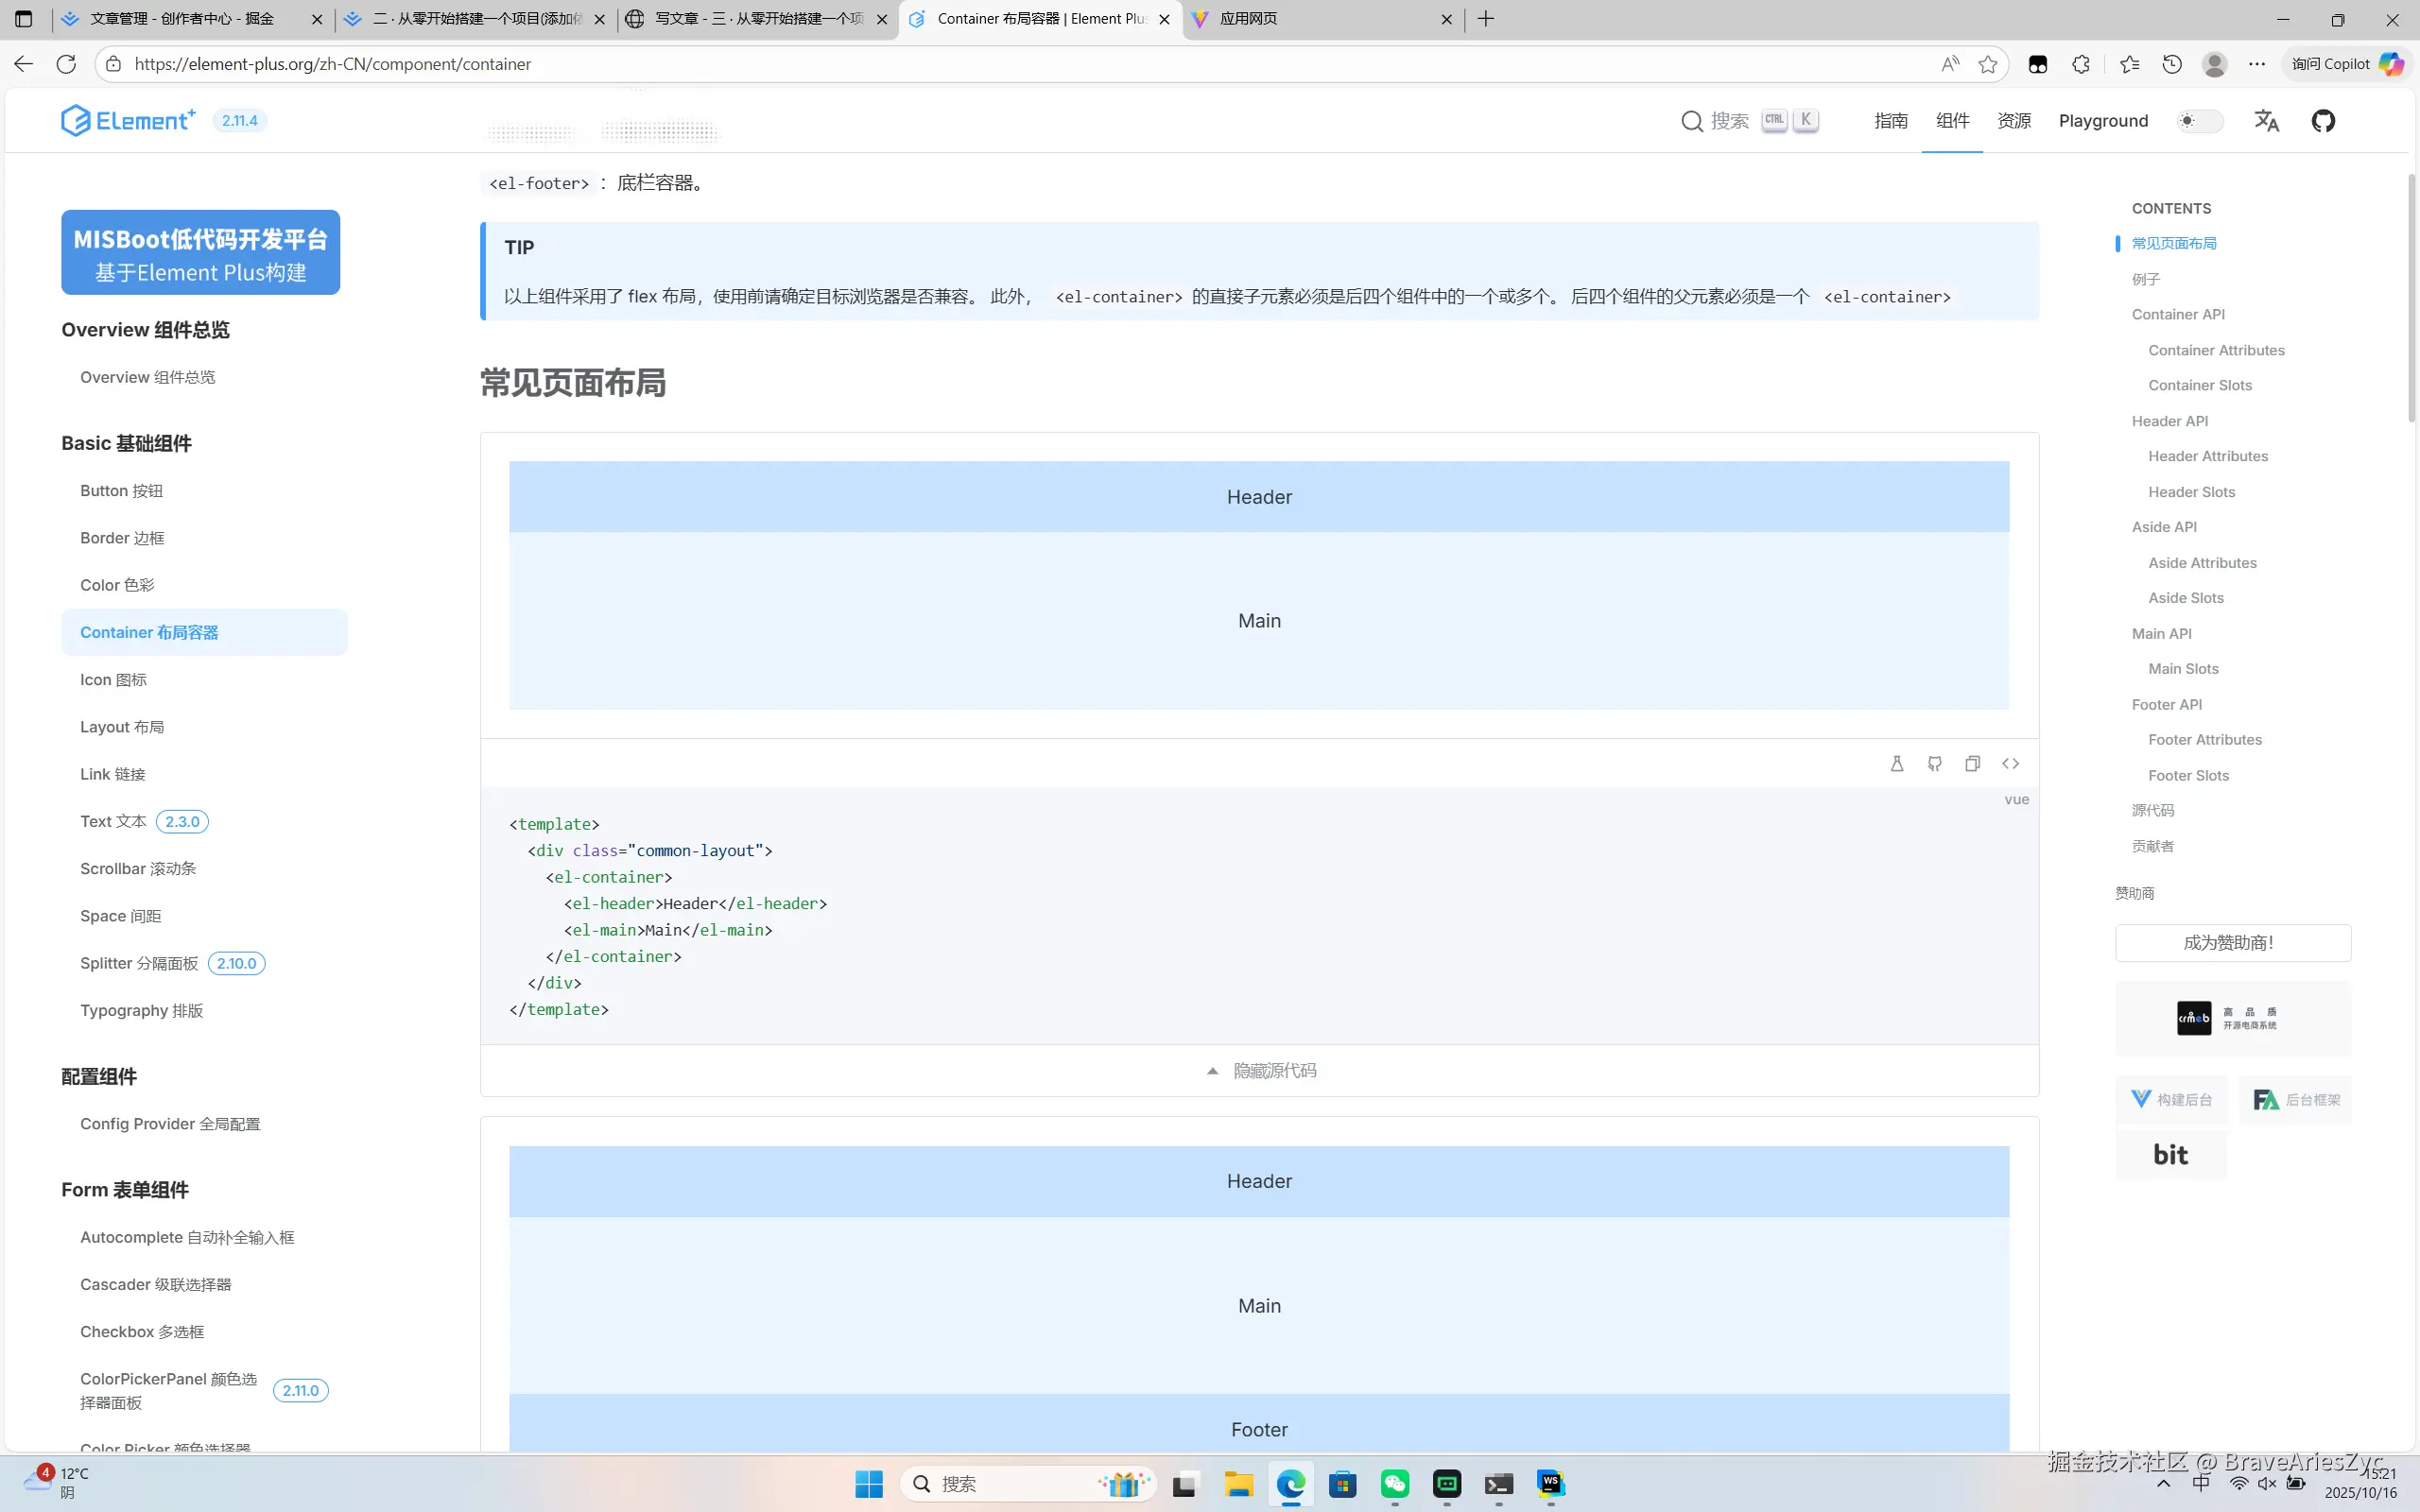Screen dimensions: 2420x1512
Task: Copy the code using copy icon
Action: tap(1972, 764)
